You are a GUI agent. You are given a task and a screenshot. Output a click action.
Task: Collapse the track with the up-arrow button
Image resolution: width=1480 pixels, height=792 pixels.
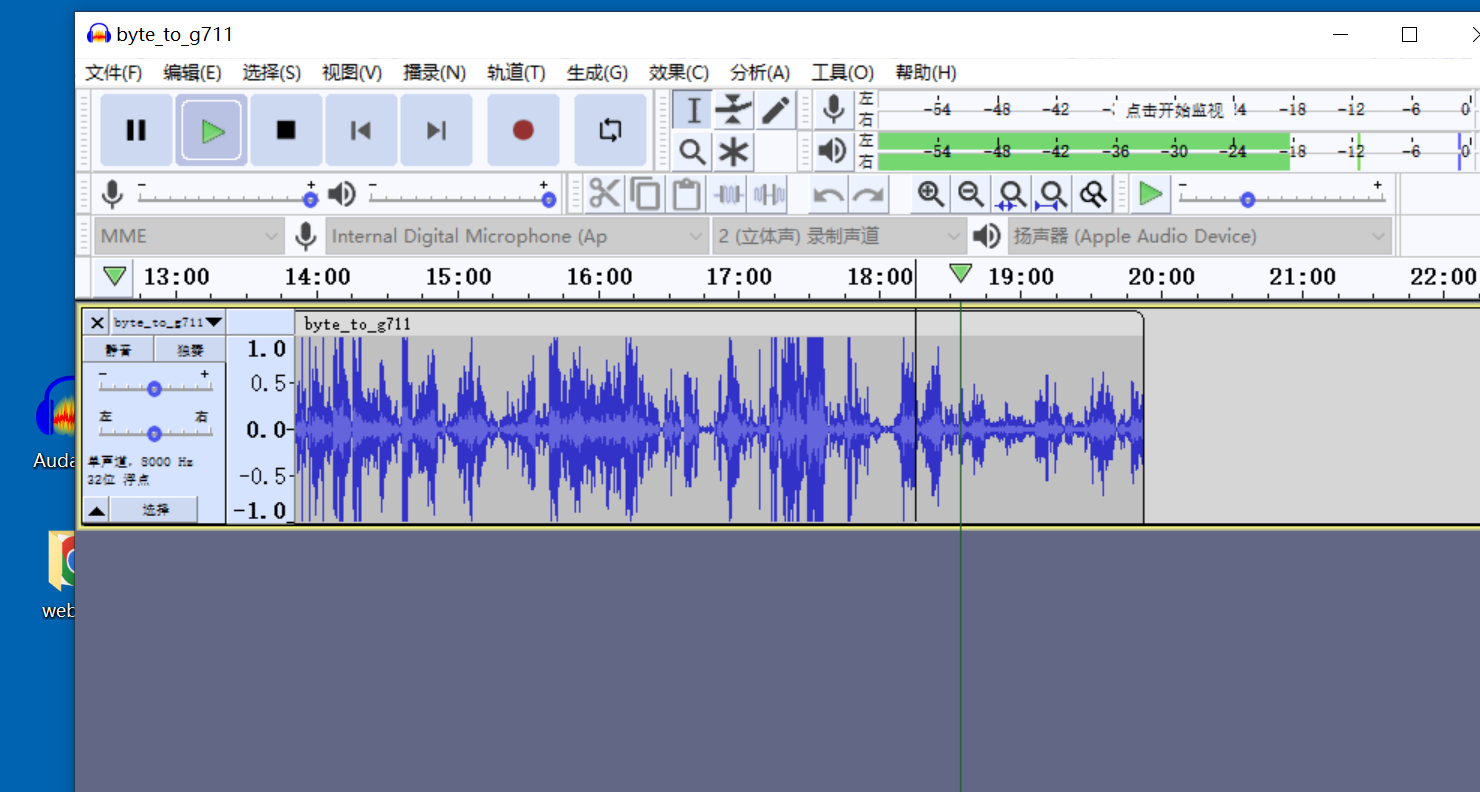[96, 510]
